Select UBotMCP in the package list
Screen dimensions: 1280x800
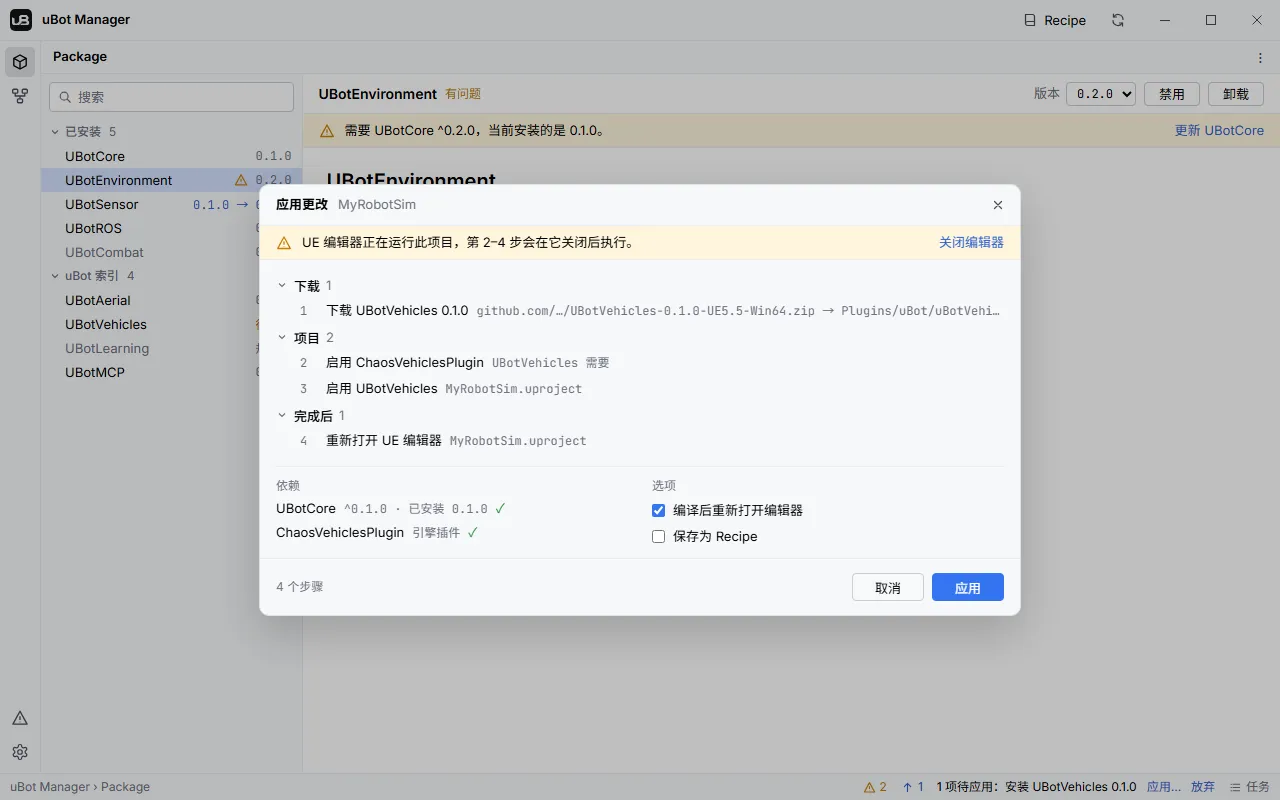tap(171, 372)
